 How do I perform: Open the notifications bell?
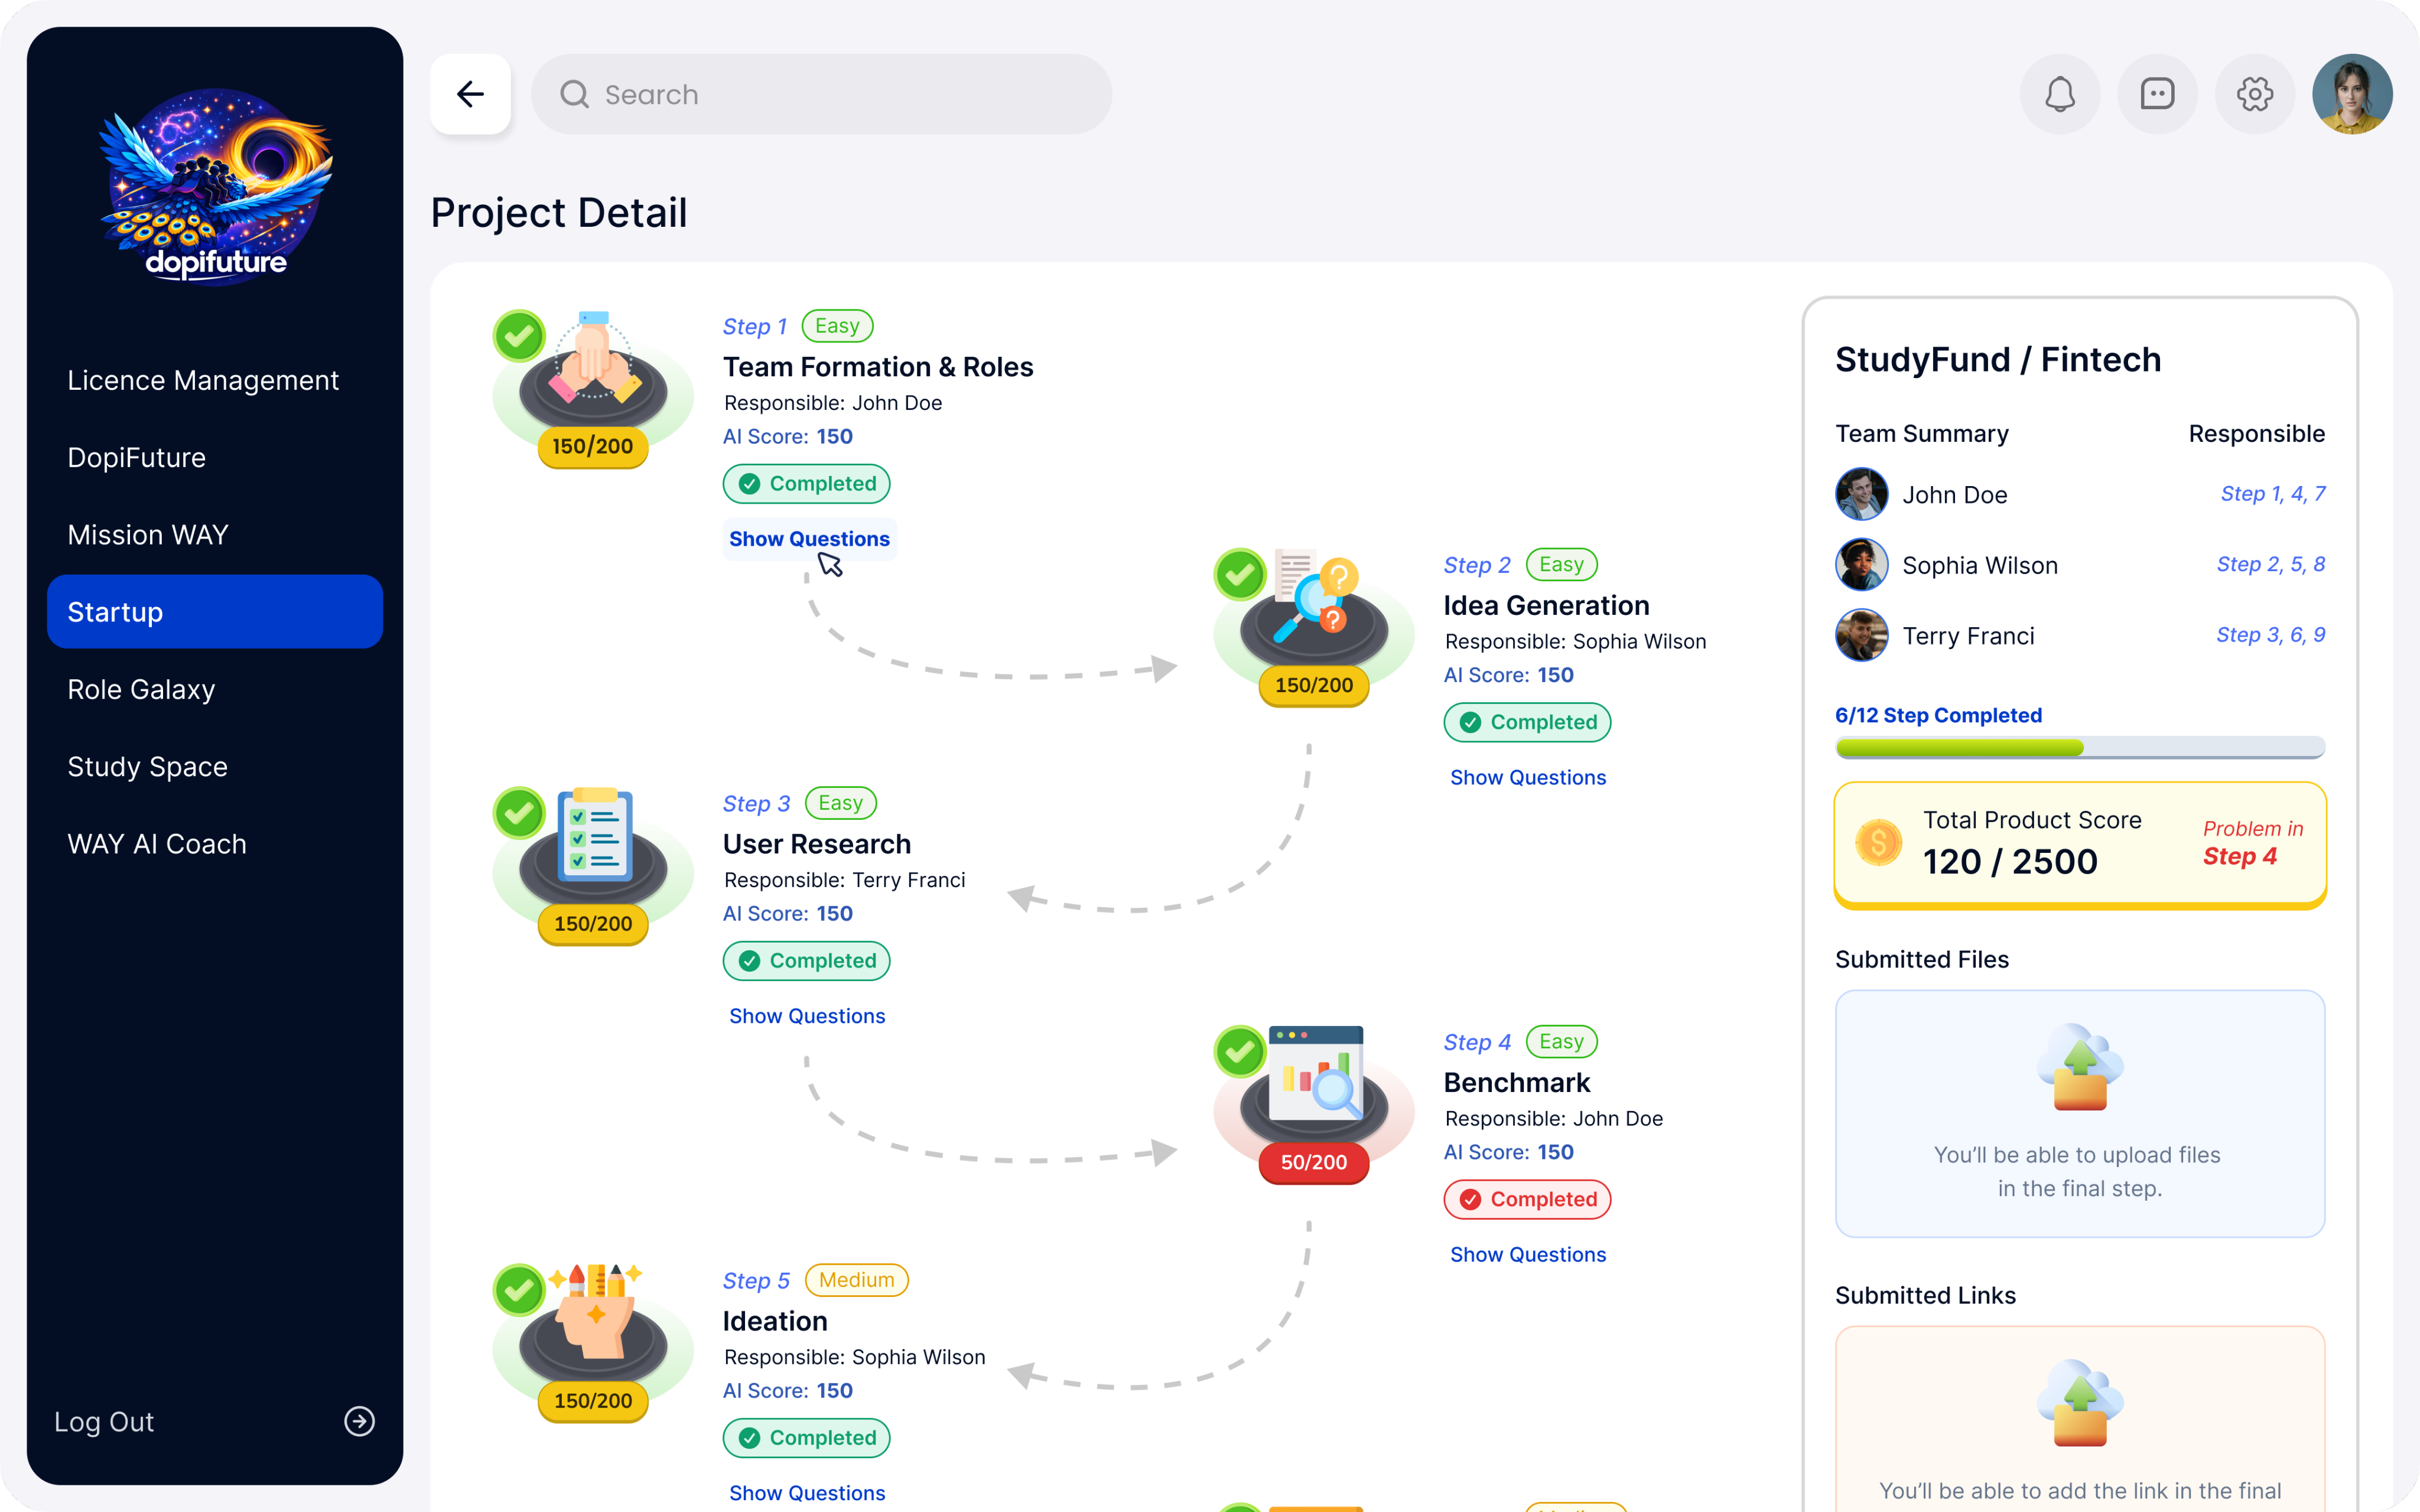coord(2059,94)
